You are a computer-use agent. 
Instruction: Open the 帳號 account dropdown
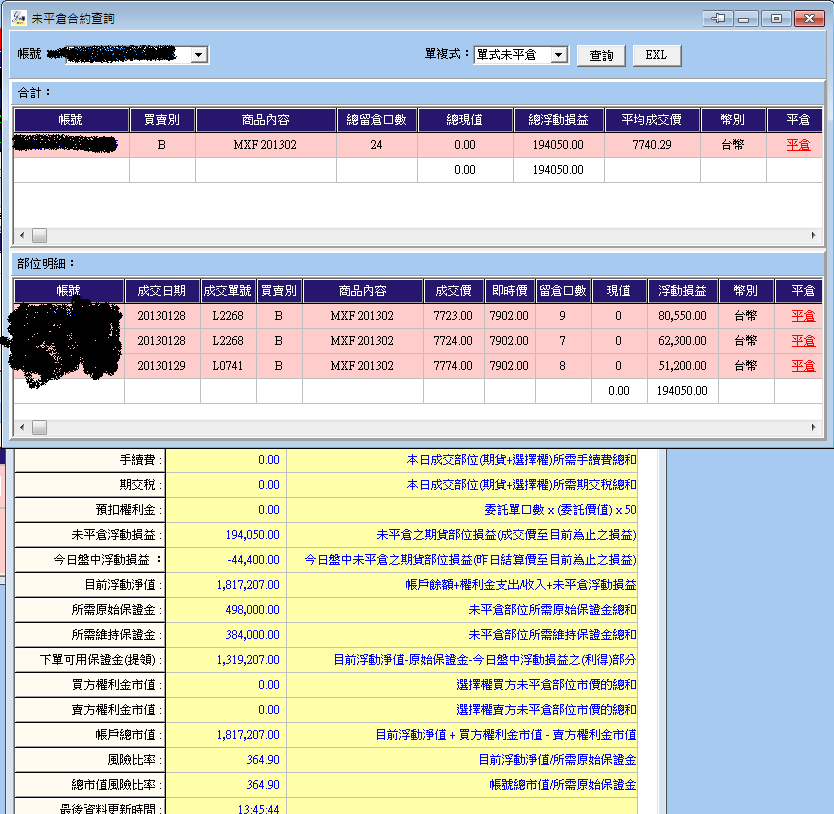[x=198, y=55]
